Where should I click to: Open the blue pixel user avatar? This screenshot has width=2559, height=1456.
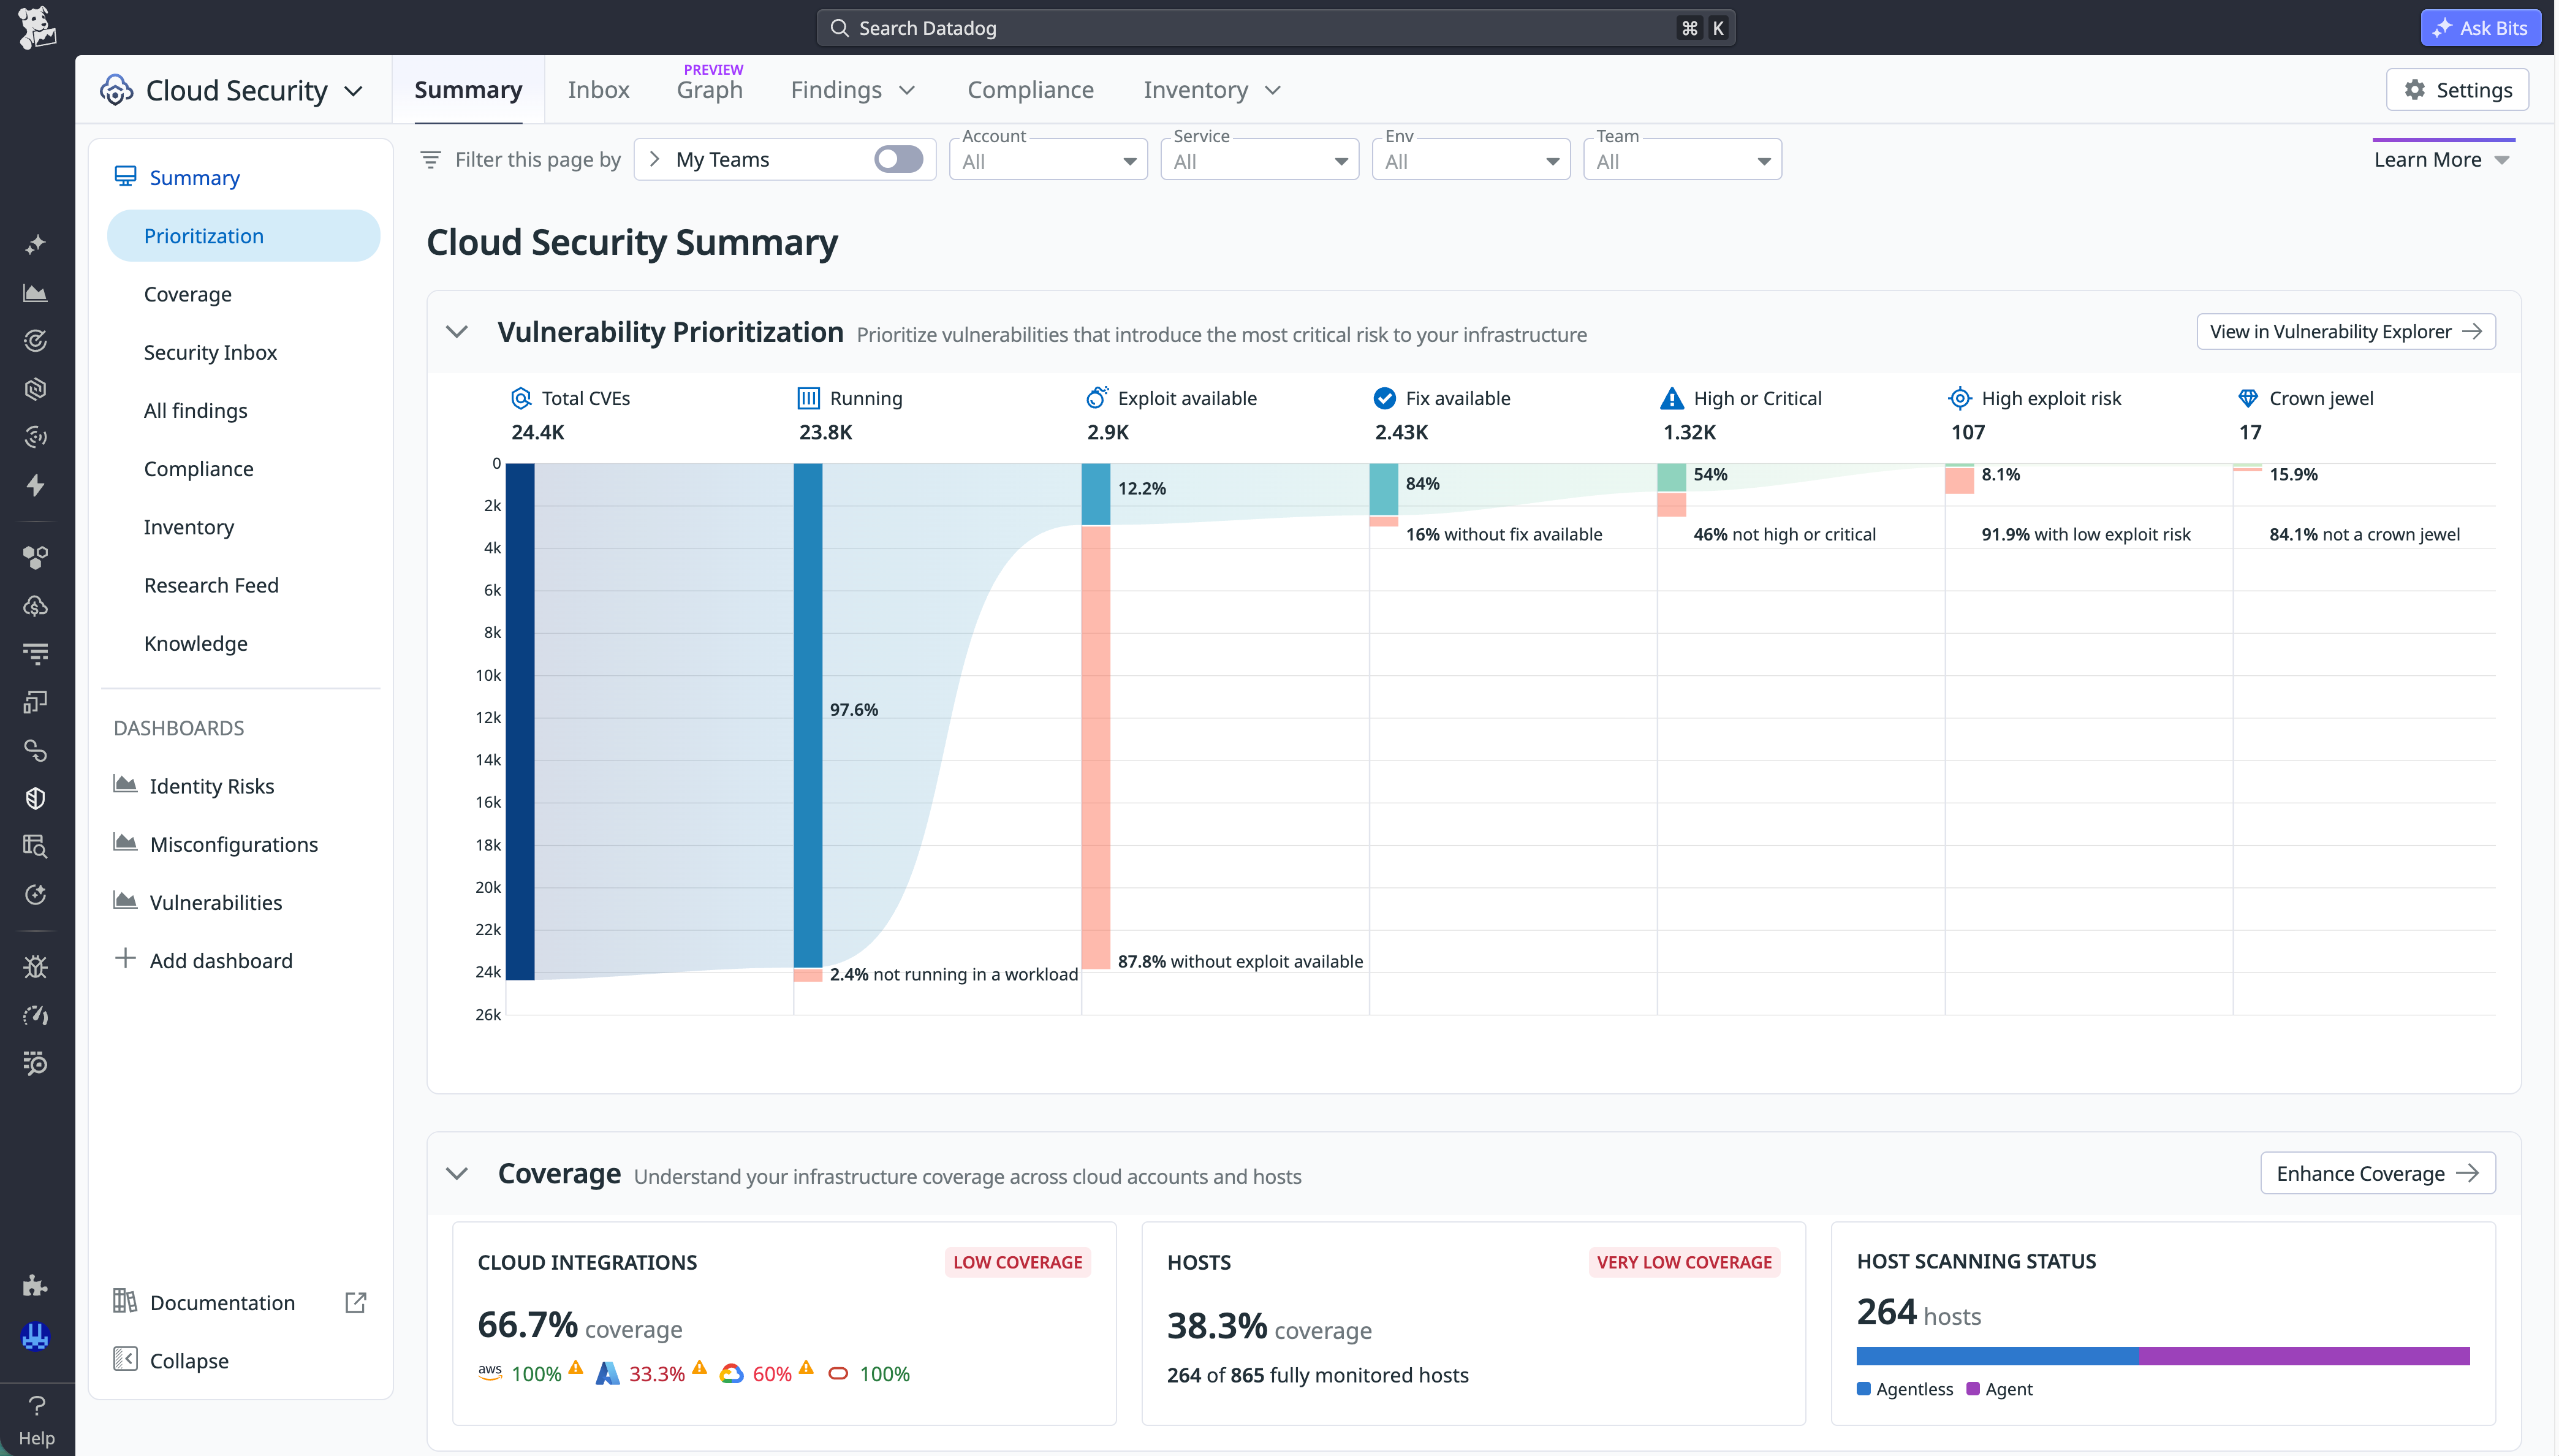coord(36,1336)
